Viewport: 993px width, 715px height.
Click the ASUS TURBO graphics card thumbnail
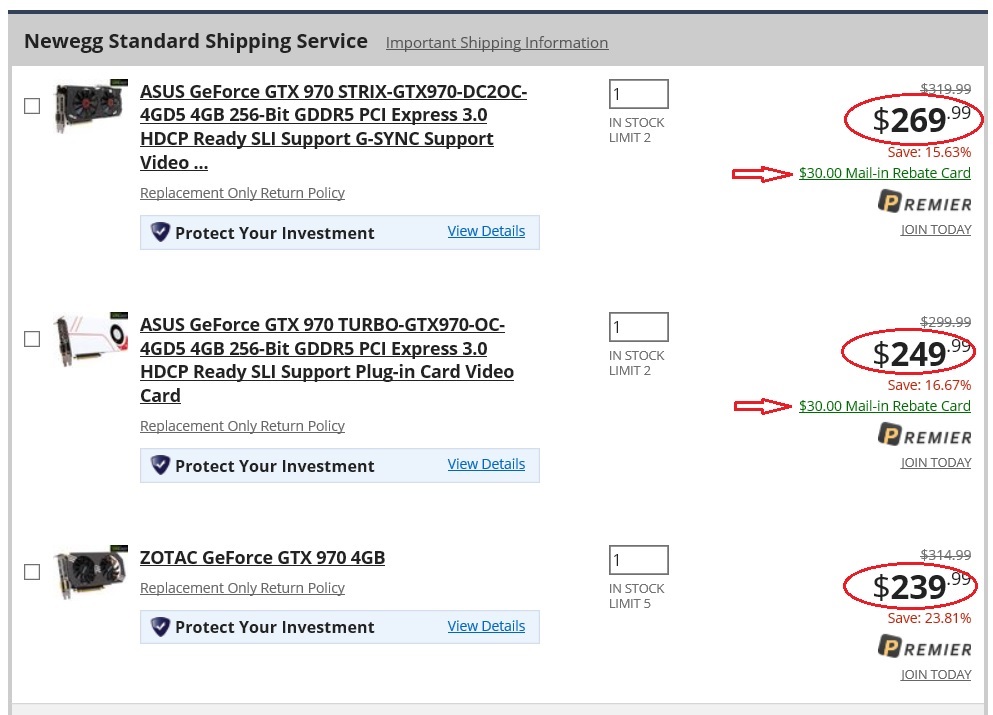pos(91,339)
